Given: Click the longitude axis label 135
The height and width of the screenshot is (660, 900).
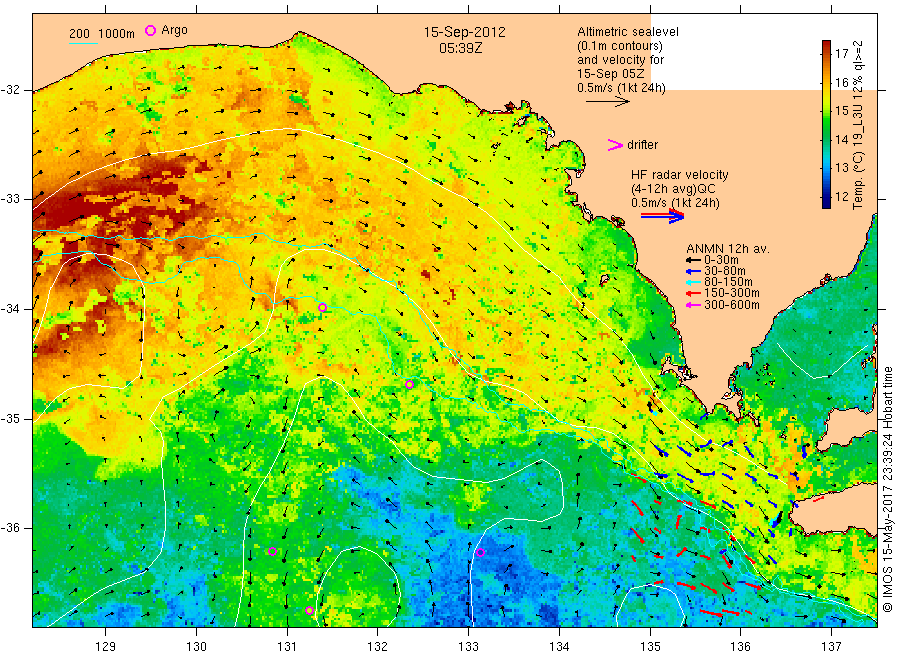Looking at the screenshot, I should [x=650, y=647].
